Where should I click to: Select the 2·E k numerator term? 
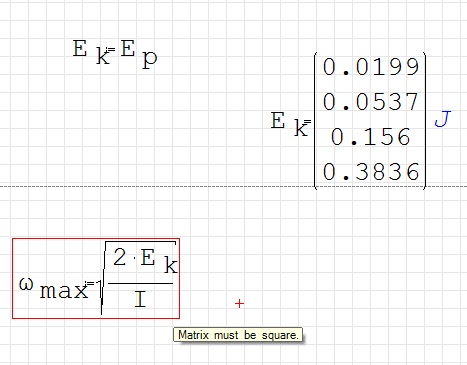[145, 261]
